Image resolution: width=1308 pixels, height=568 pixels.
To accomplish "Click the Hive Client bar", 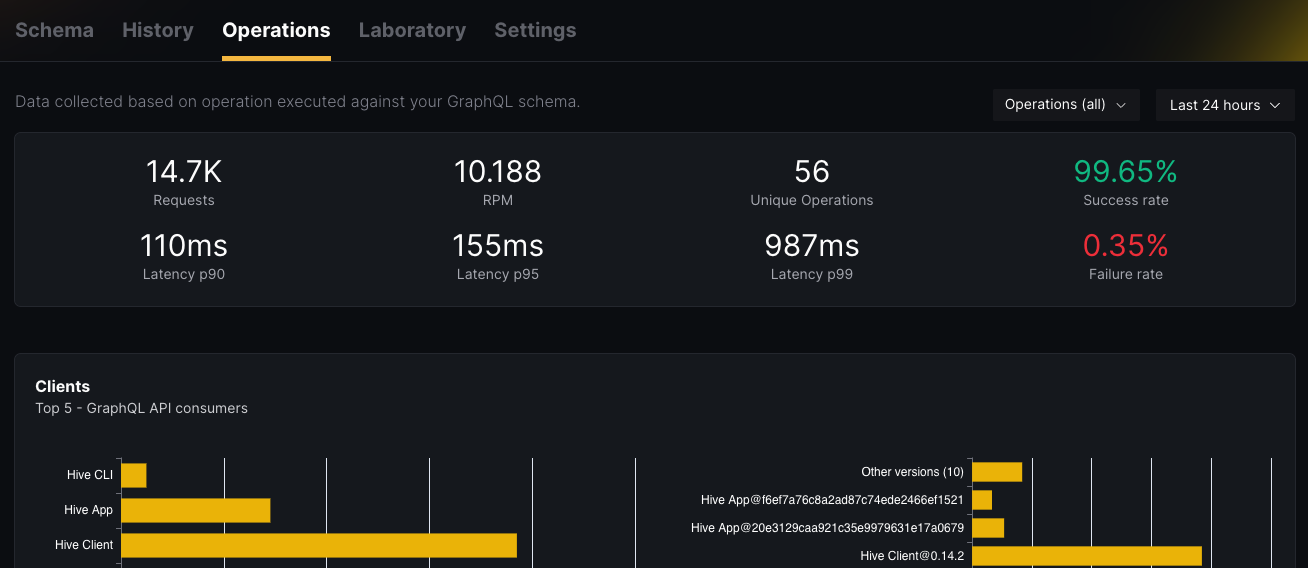I will point(318,545).
